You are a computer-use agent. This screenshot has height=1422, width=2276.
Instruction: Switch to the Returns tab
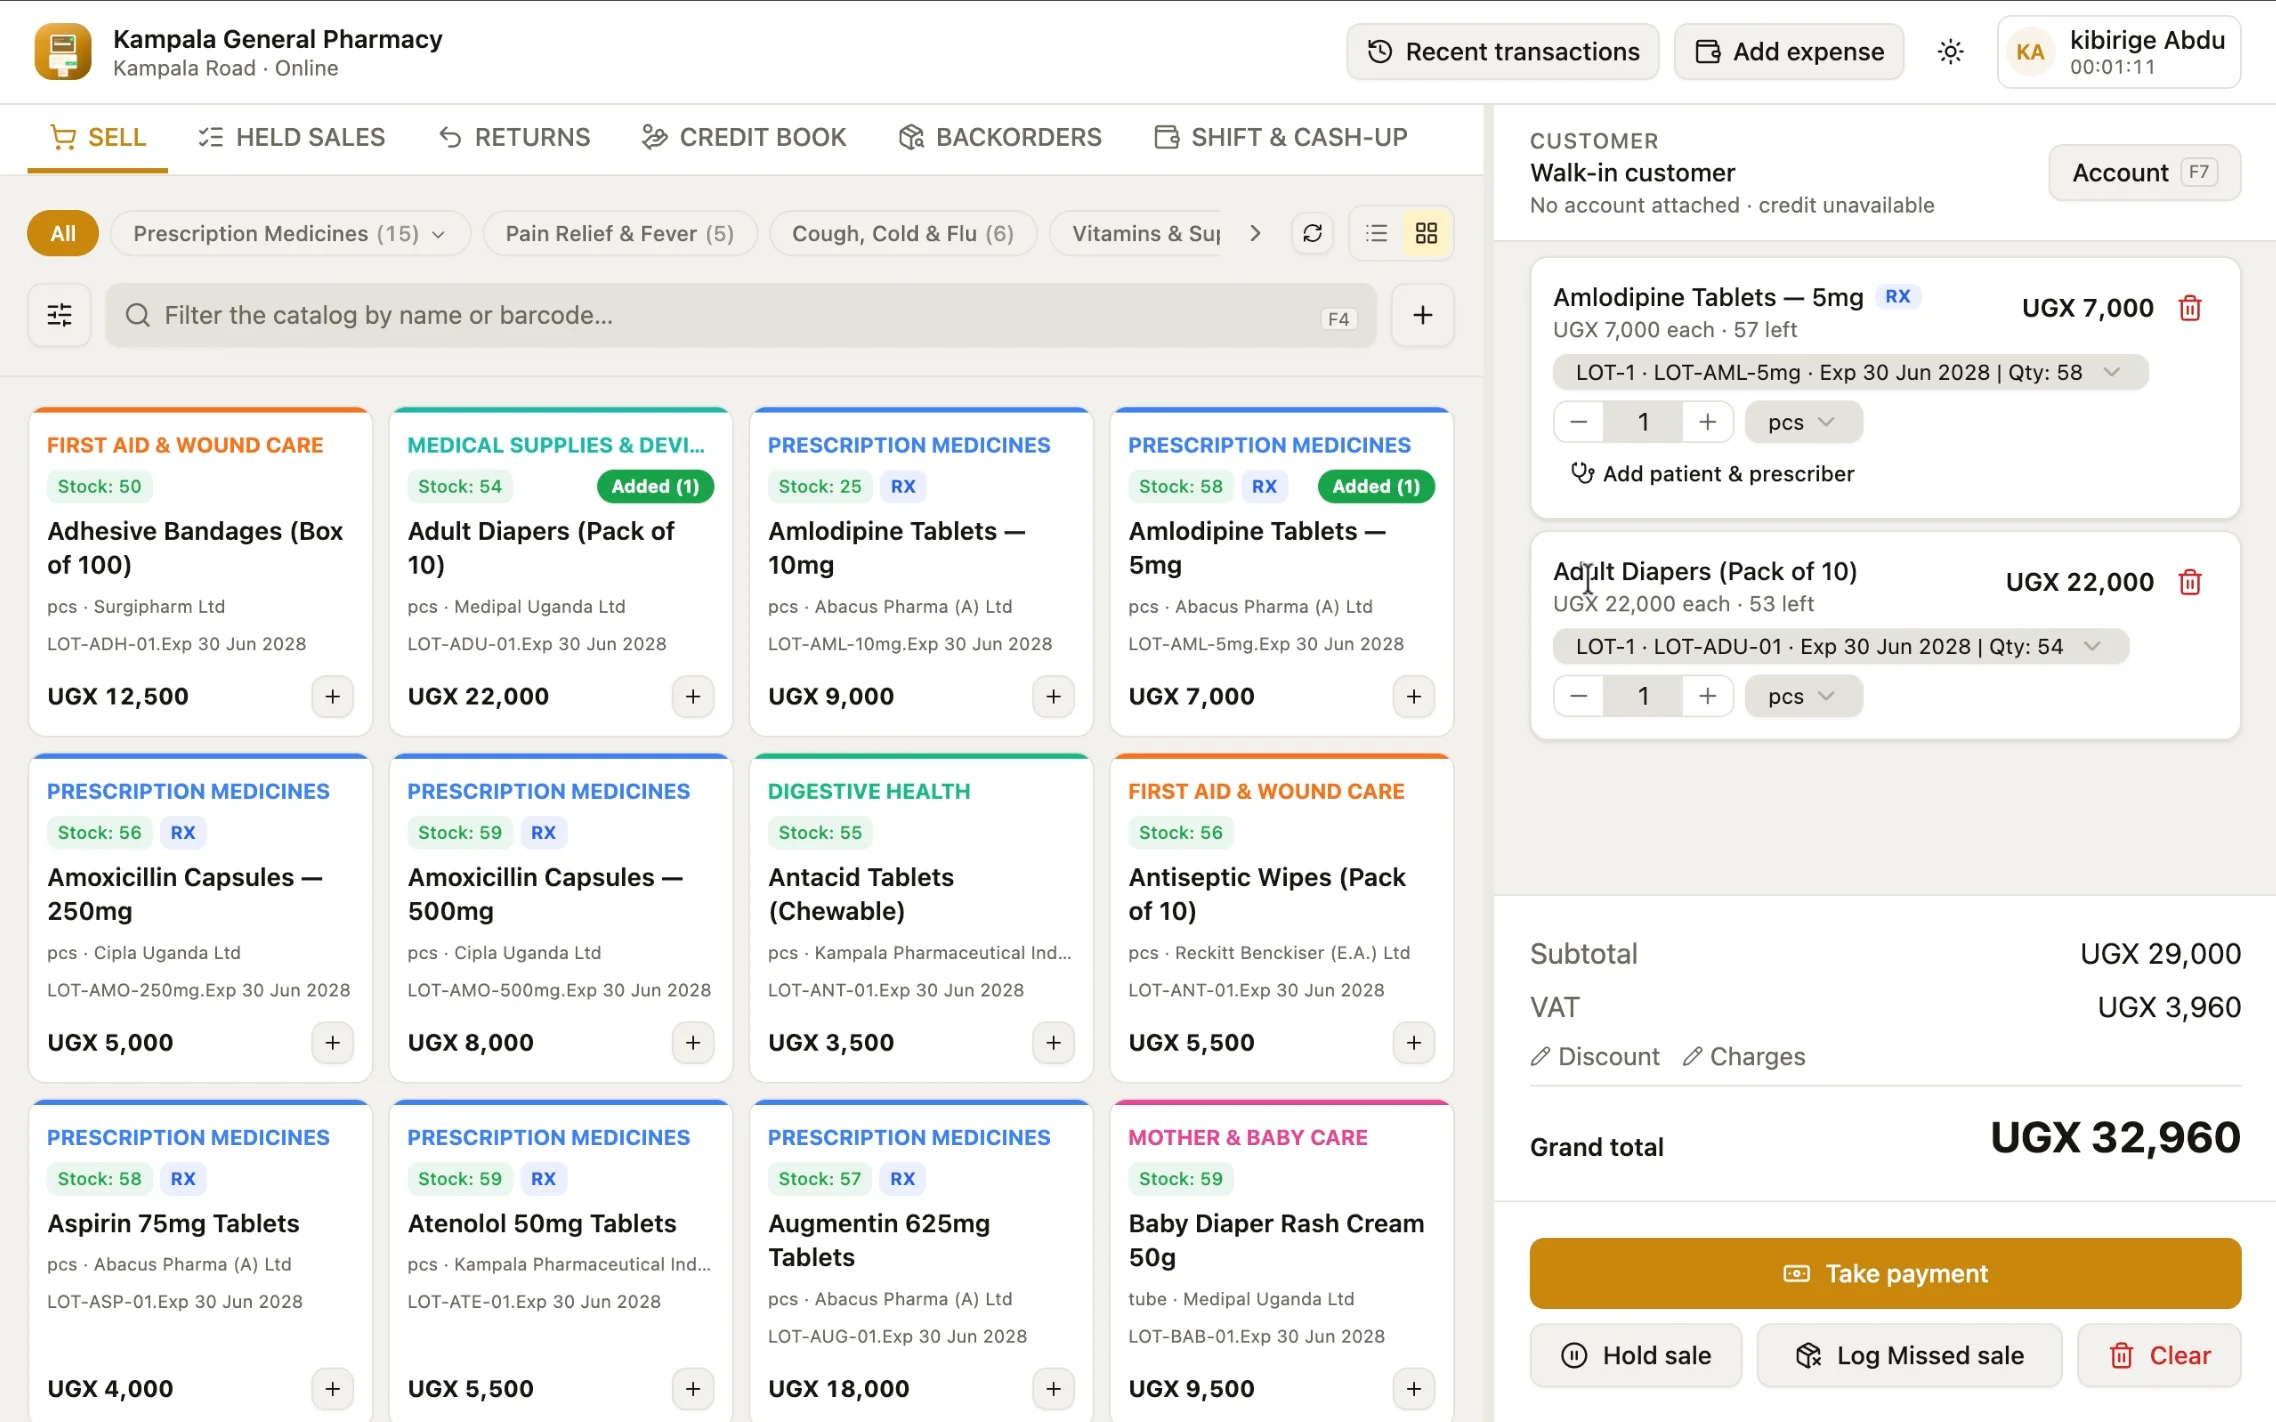click(x=514, y=137)
